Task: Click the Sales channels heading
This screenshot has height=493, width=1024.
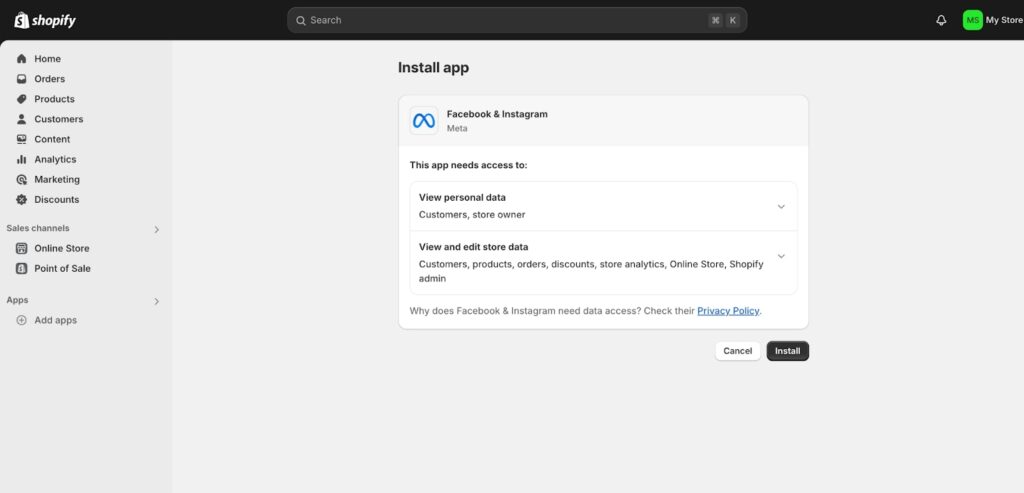Action: 38,229
